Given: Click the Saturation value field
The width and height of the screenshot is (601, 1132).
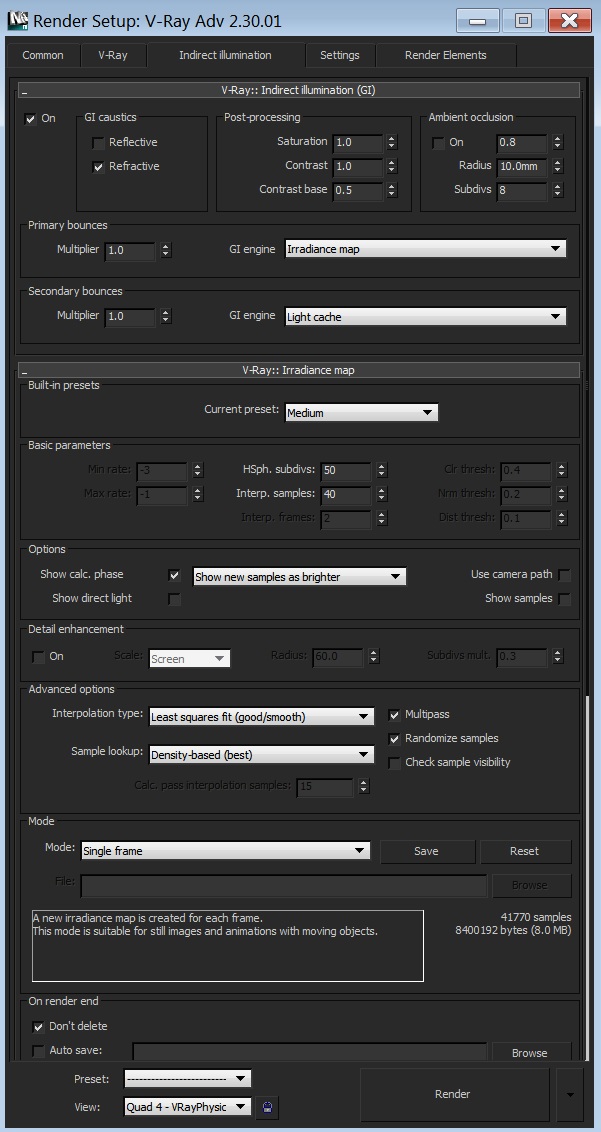Looking at the screenshot, I should click(358, 143).
